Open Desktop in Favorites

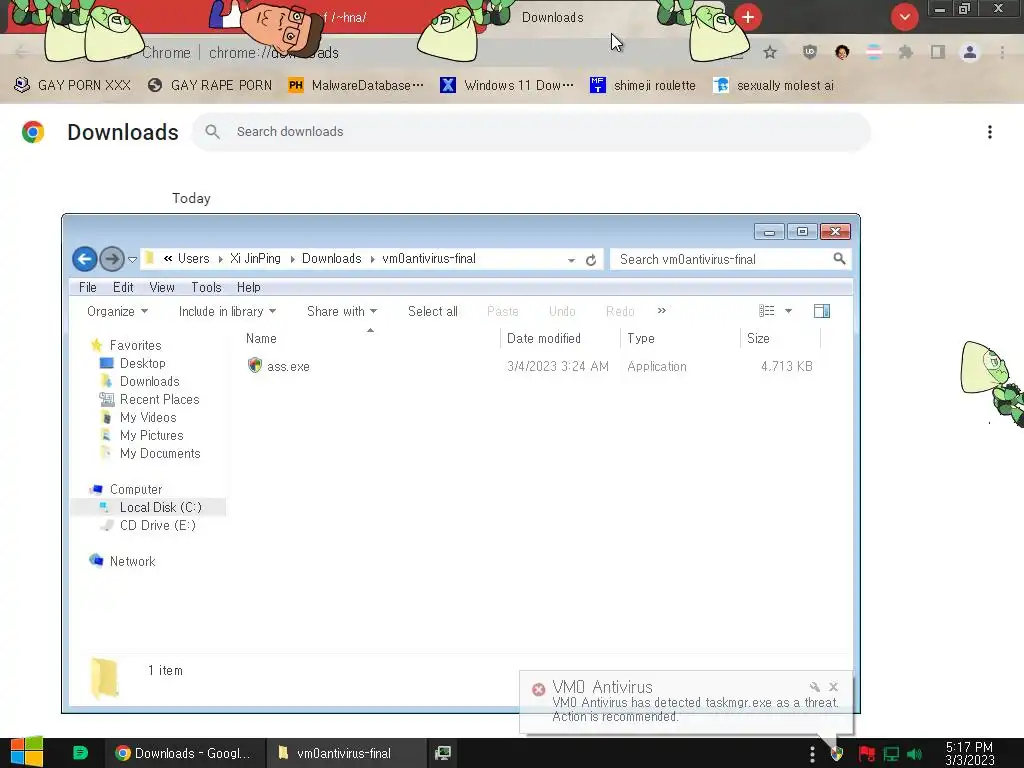[x=142, y=363]
